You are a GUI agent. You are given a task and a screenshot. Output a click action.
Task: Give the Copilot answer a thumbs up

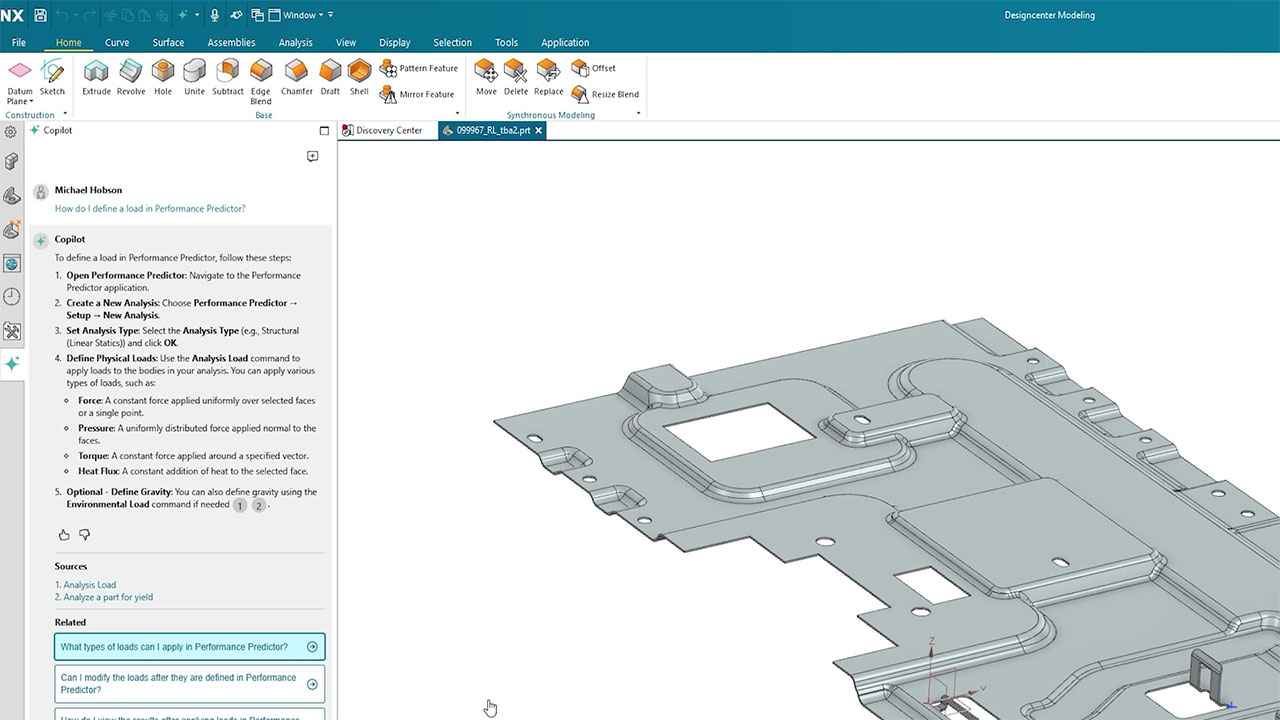64,535
